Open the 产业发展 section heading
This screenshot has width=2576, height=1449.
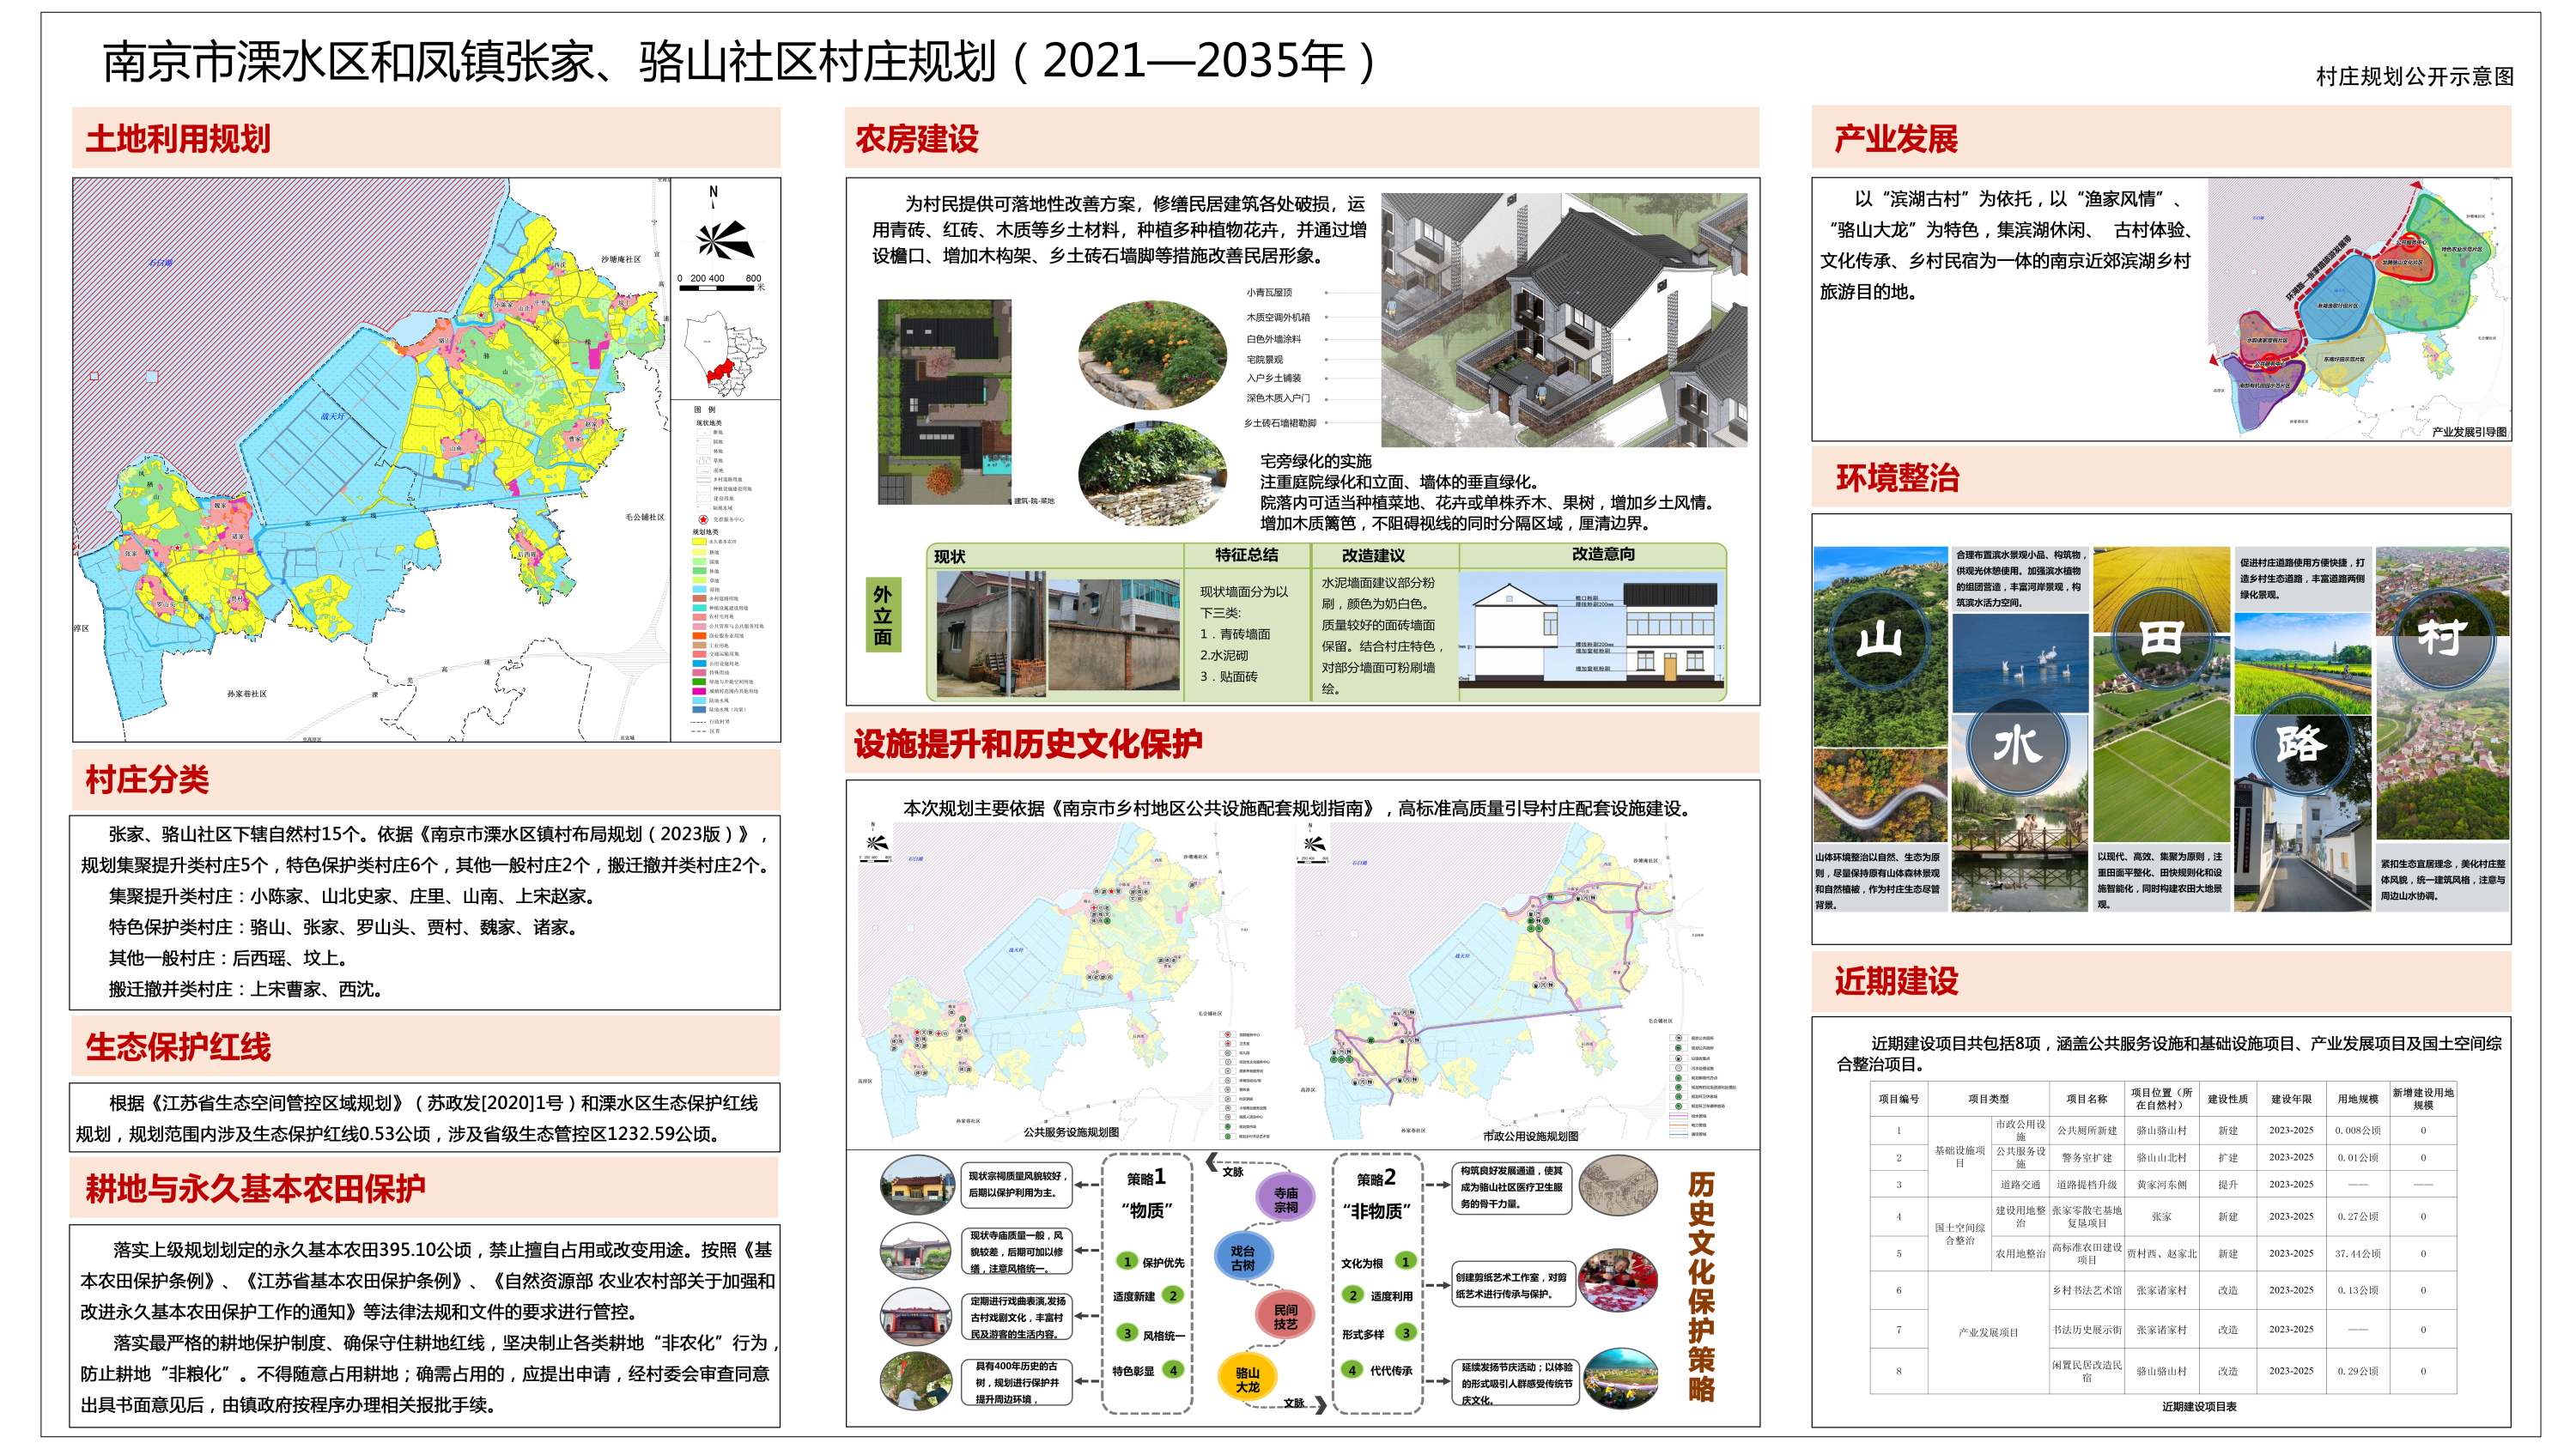1895,139
